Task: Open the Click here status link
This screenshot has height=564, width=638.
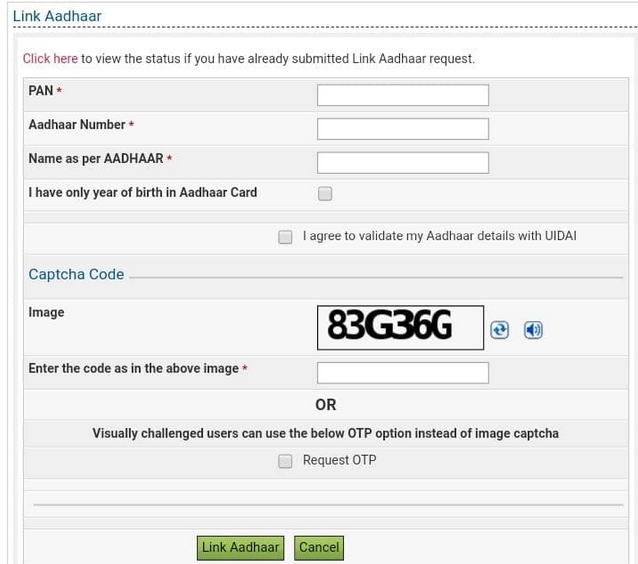Action: (x=50, y=59)
